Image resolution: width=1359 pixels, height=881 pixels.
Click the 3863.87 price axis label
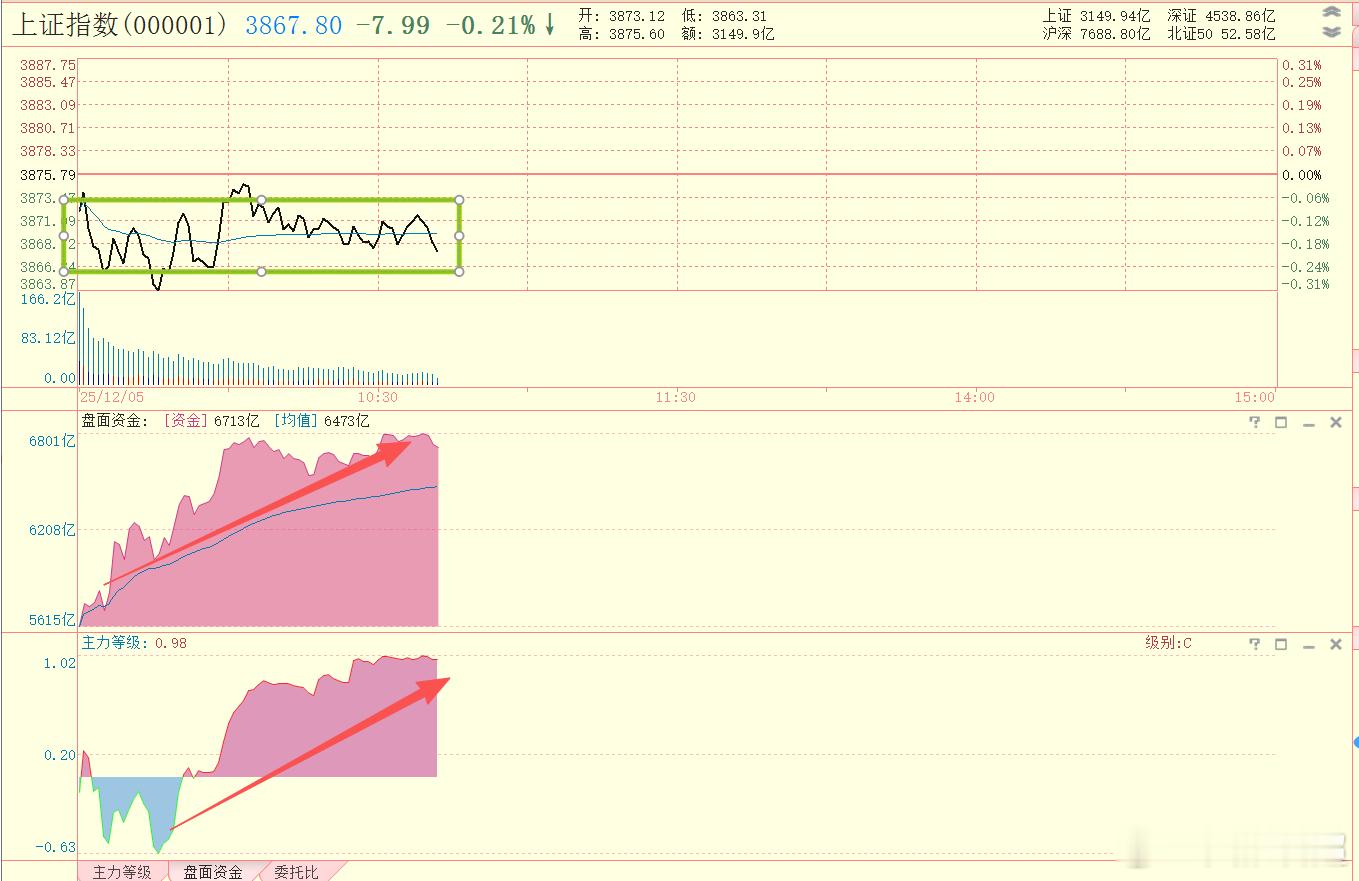[x=48, y=285]
